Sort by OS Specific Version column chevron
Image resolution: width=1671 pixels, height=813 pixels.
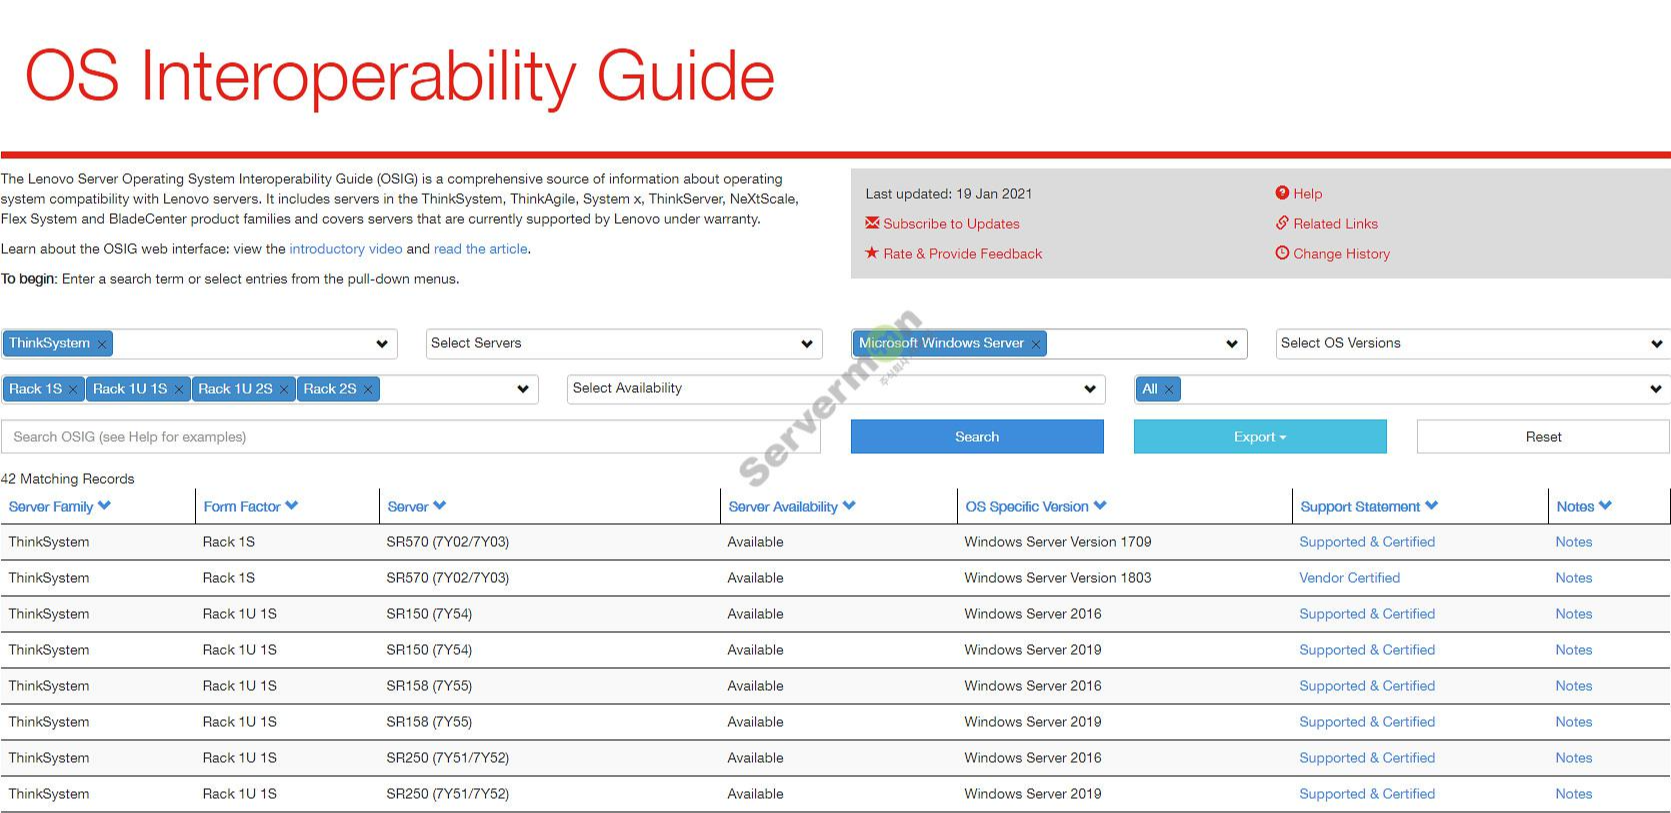[x=1100, y=506]
